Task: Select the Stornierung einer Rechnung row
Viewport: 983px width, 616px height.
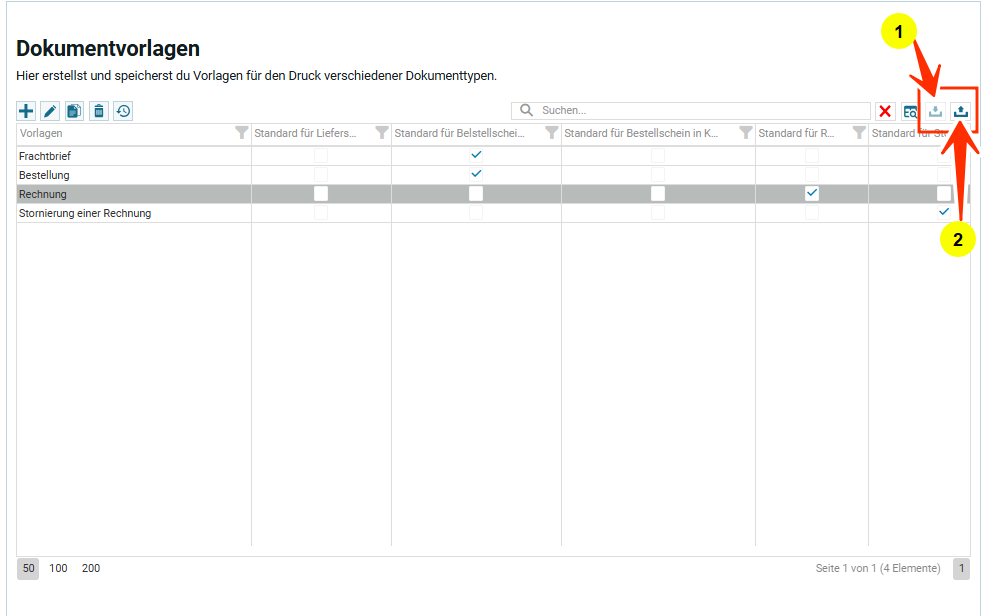Action: [x=85, y=213]
